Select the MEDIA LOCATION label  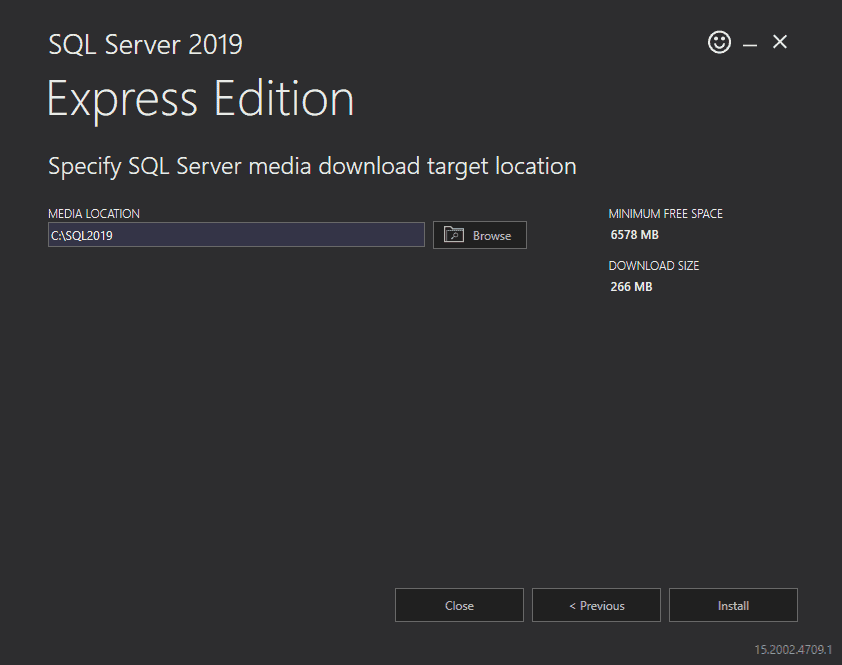coord(93,213)
